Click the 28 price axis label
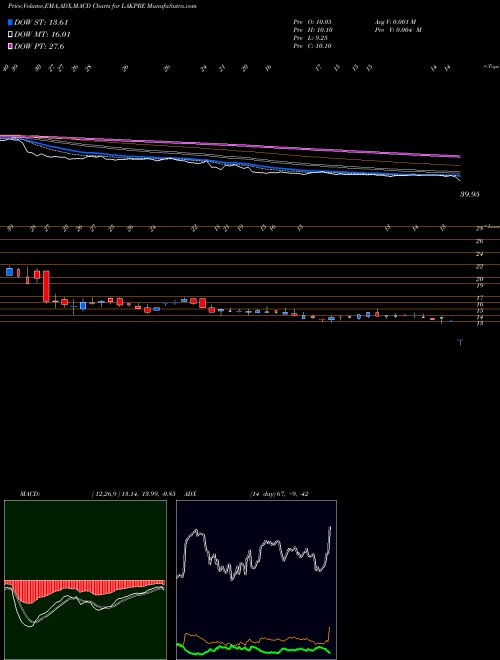 click(479, 229)
